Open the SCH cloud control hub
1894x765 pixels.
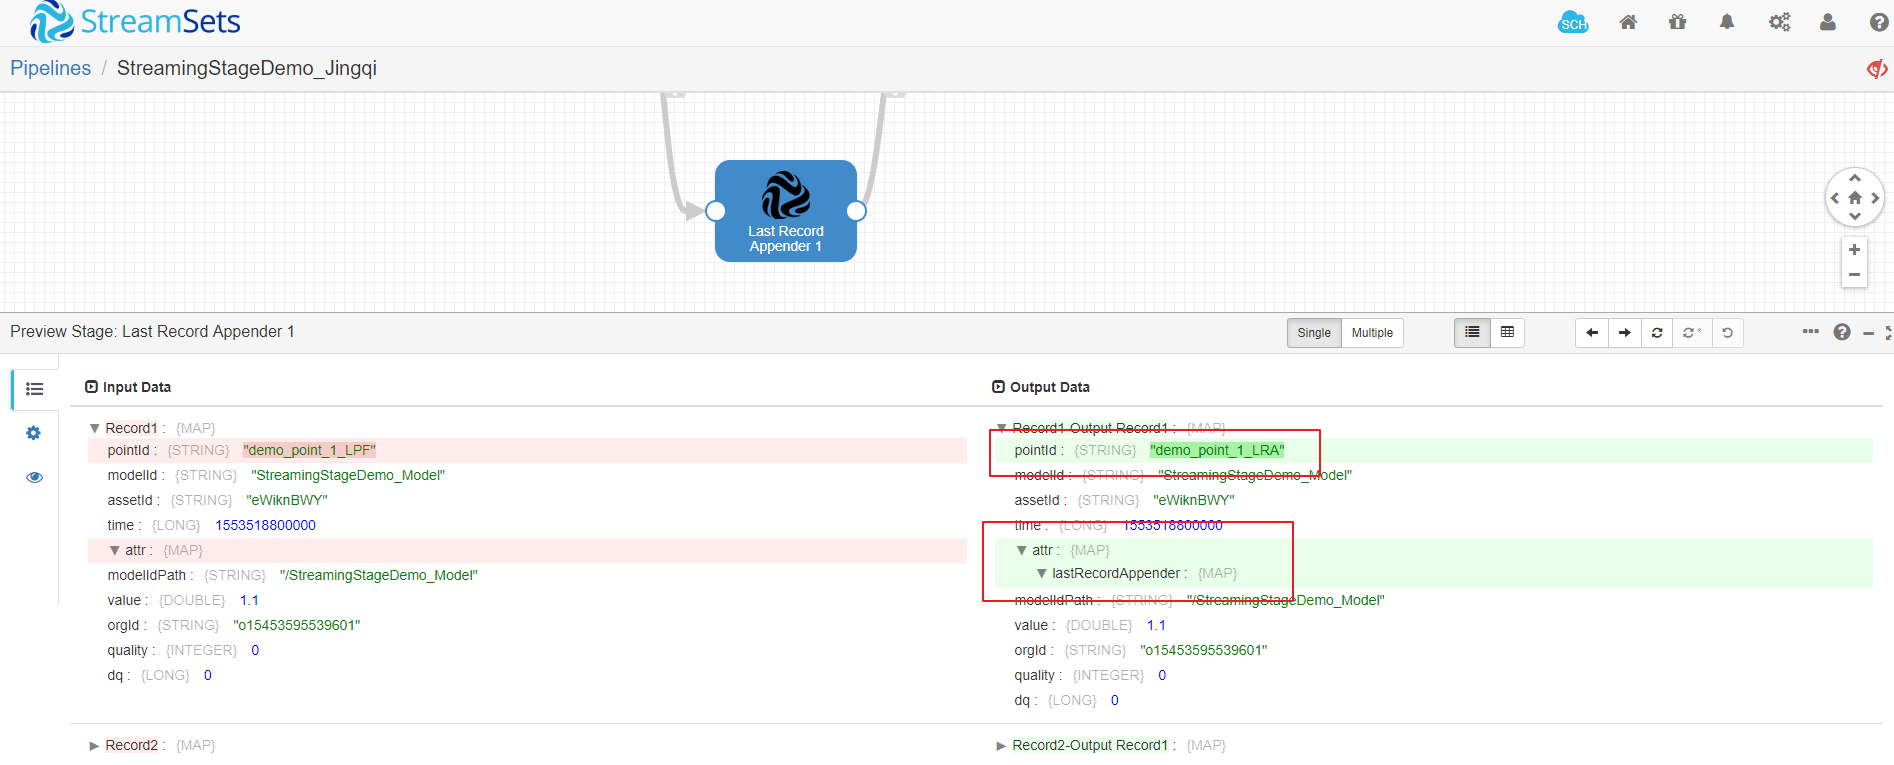point(1573,23)
